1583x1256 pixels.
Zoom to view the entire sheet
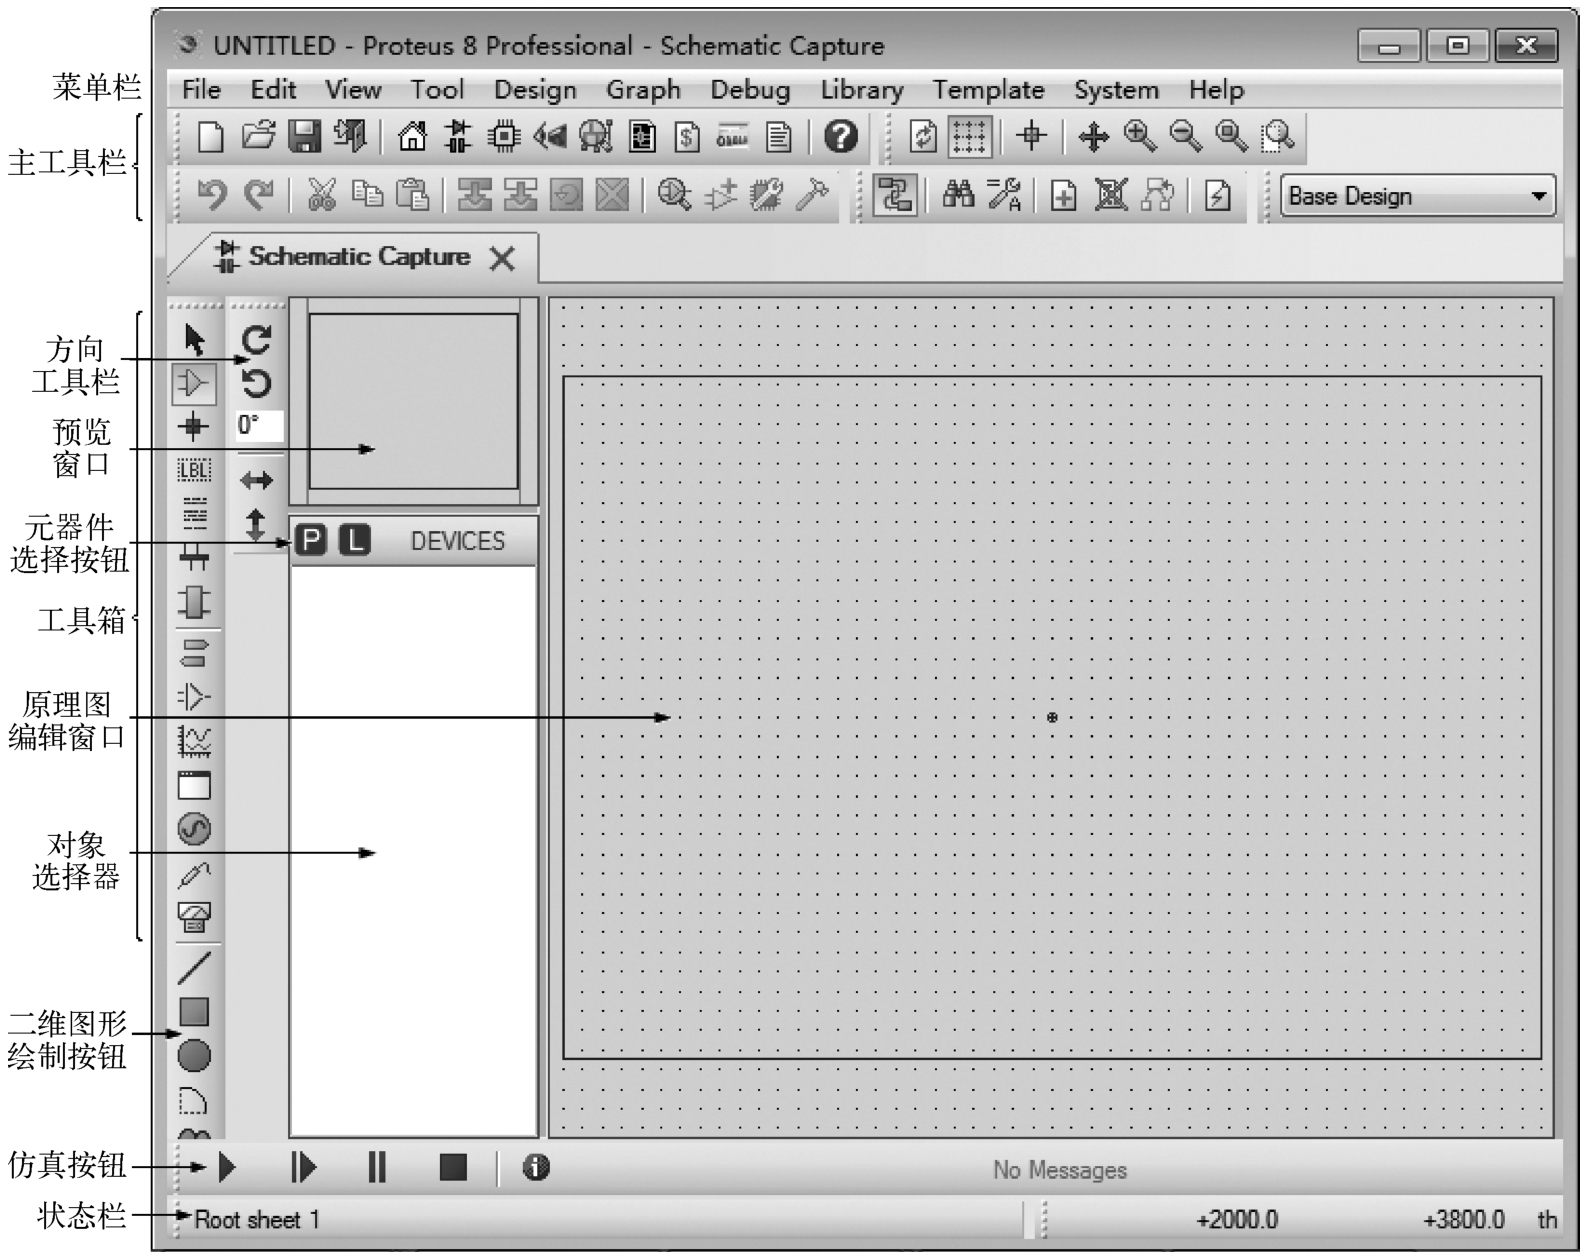click(x=1232, y=136)
